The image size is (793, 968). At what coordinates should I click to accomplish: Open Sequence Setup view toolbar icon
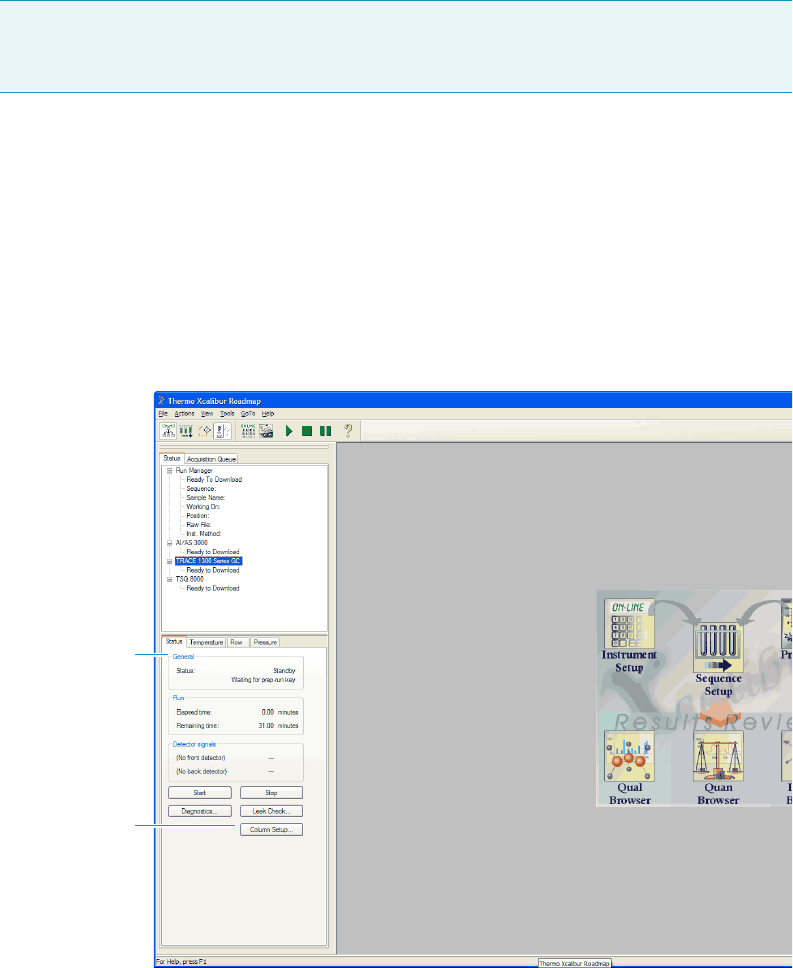[x=186, y=431]
